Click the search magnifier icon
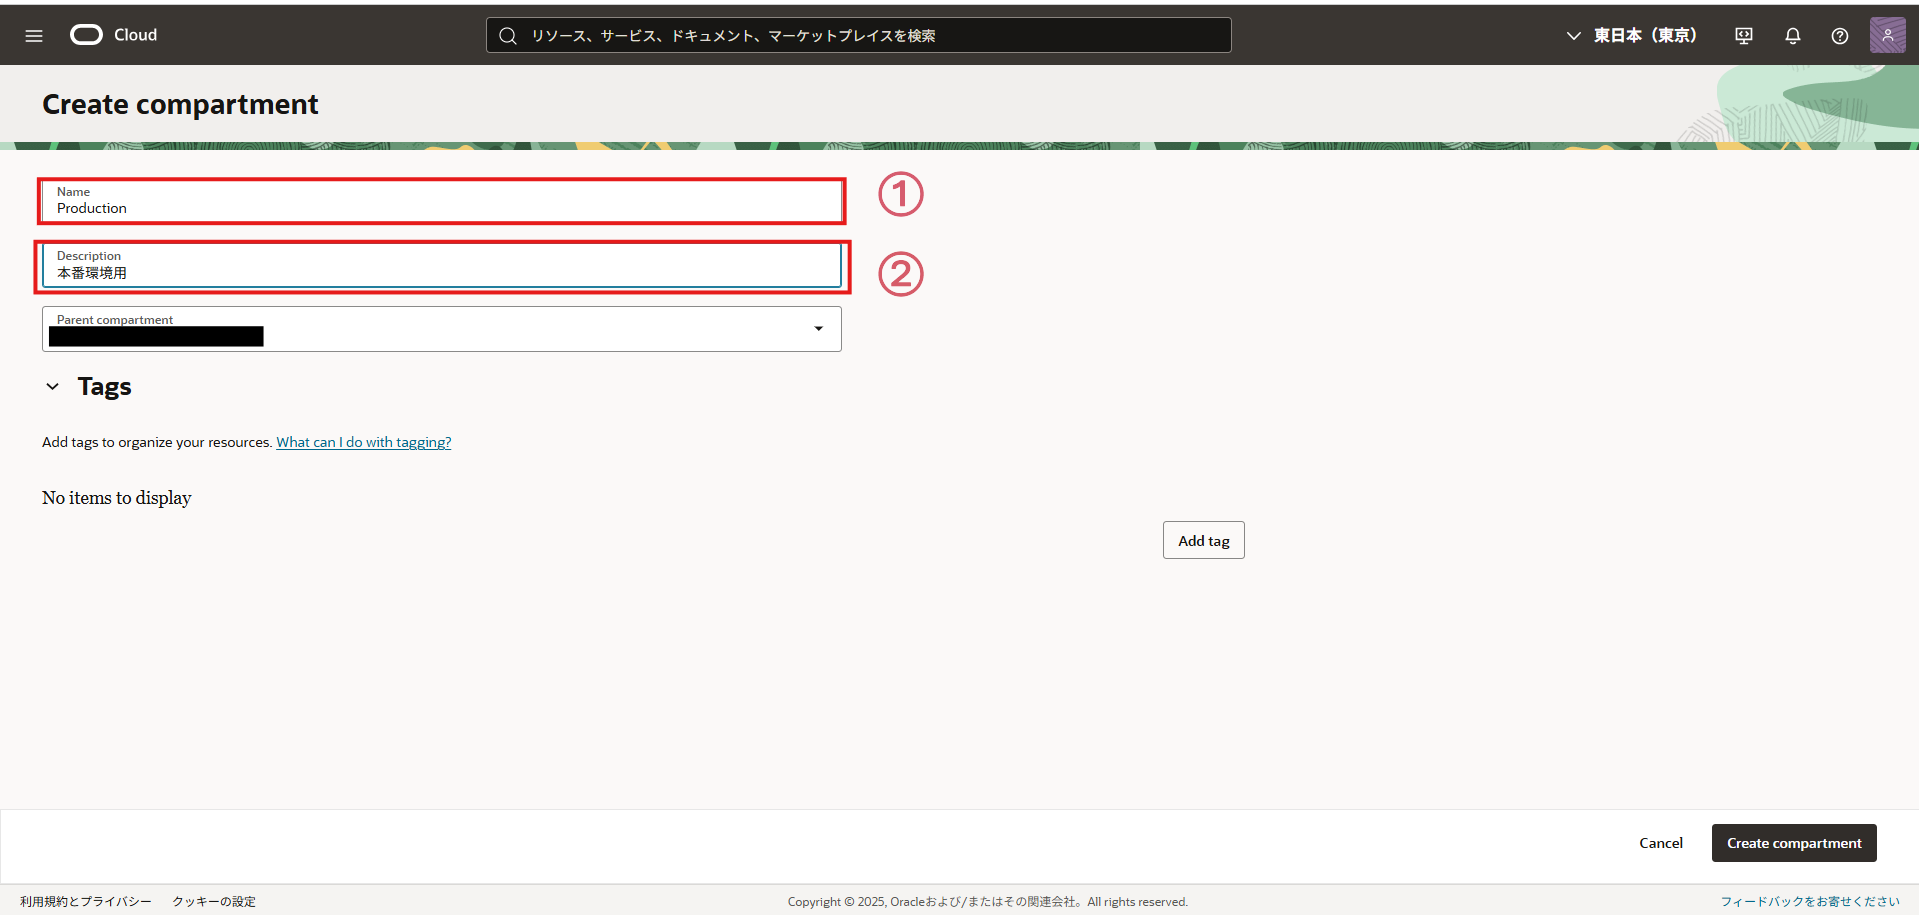 tap(508, 36)
